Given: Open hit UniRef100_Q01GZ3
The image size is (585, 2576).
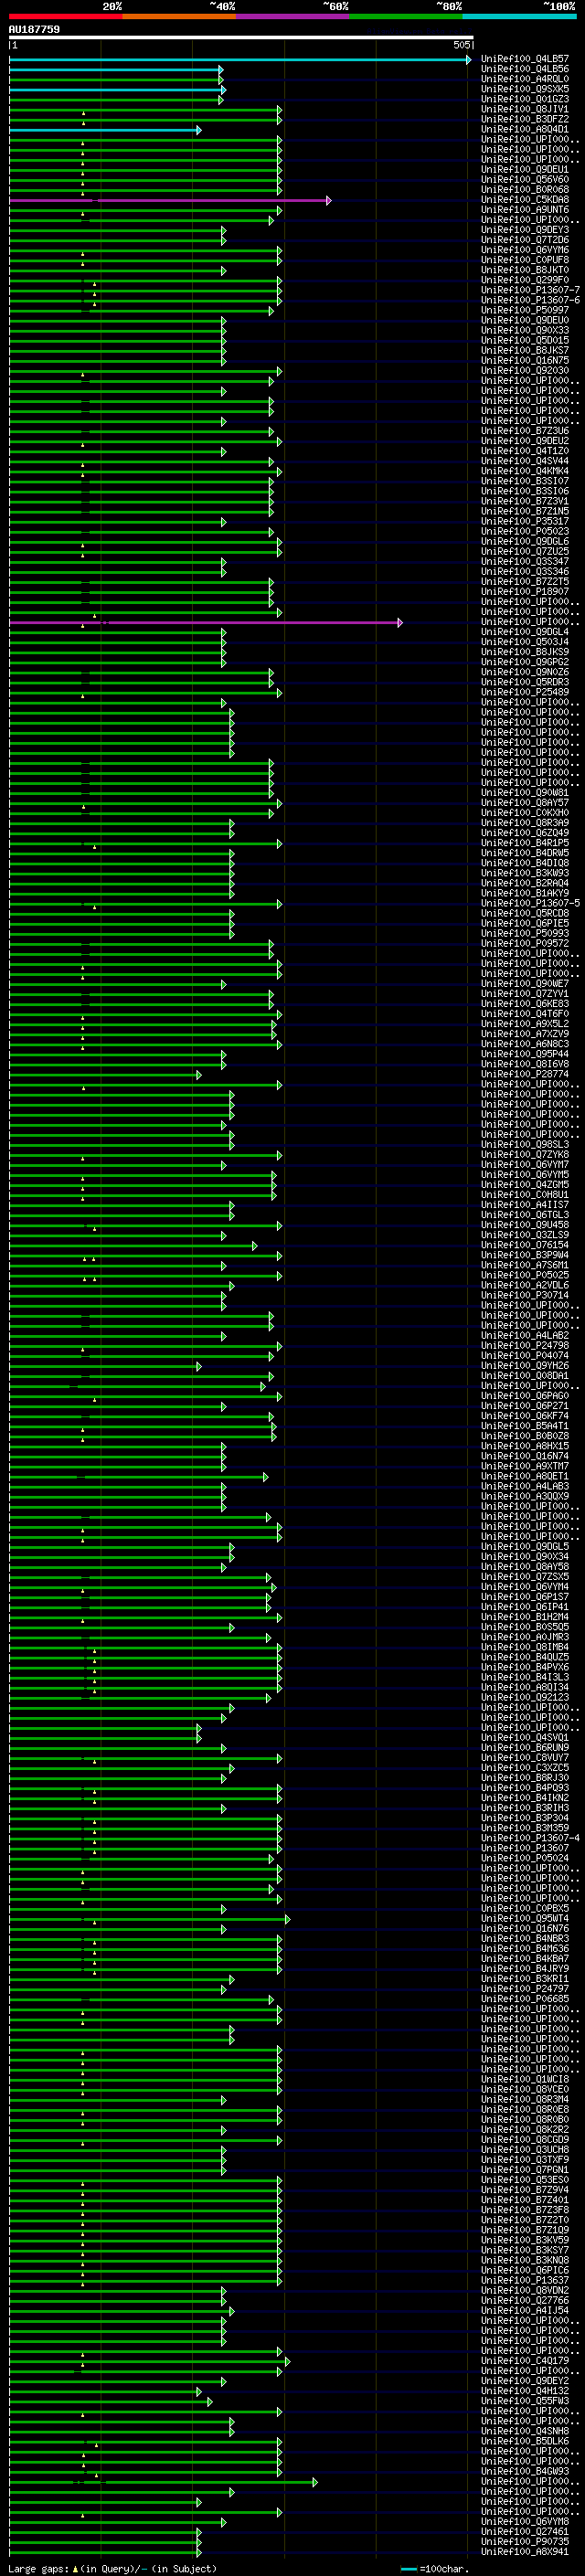Looking at the screenshot, I should coord(525,99).
